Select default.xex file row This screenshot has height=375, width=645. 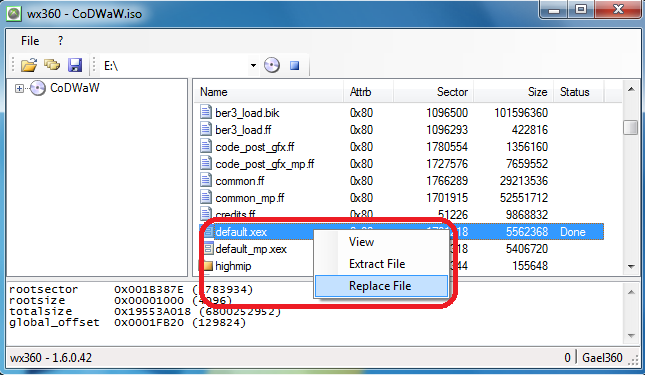tap(401, 232)
